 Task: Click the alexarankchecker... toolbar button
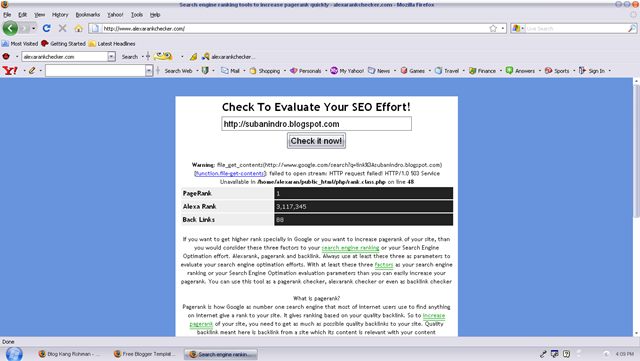(229, 56)
